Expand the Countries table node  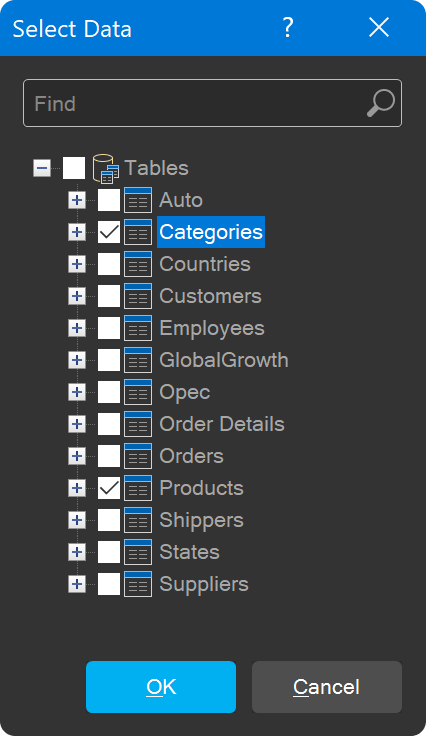[x=77, y=264]
